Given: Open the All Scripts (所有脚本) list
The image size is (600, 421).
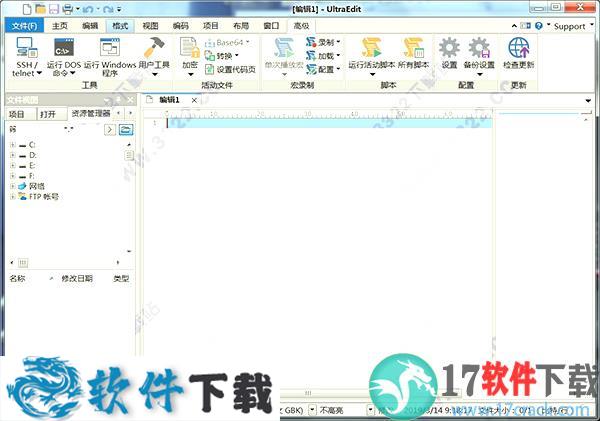Looking at the screenshot, I should (414, 50).
